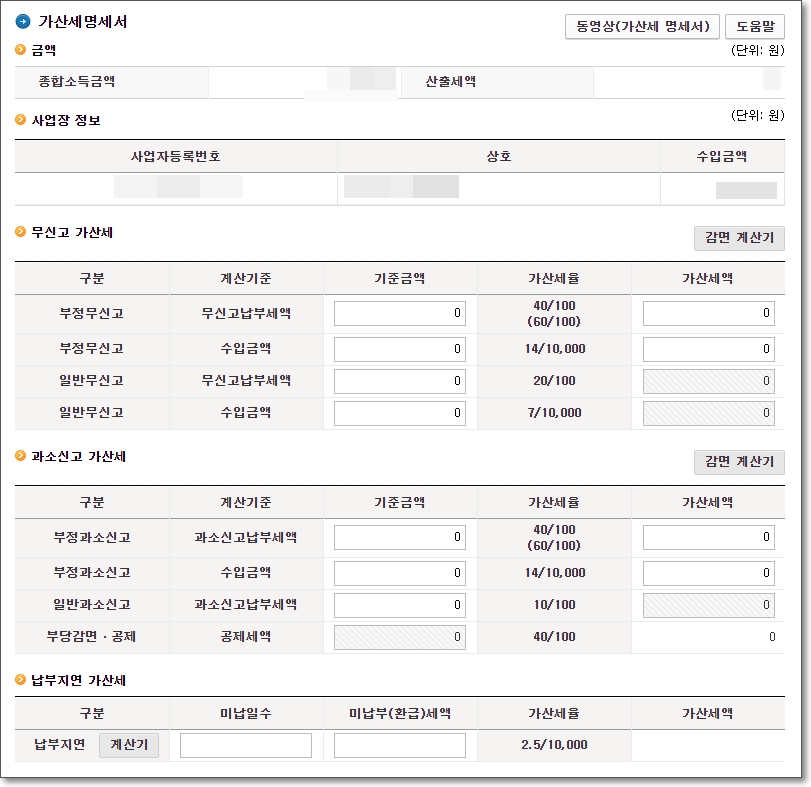
Task: Click the 도움말 help button
Action: (755, 26)
